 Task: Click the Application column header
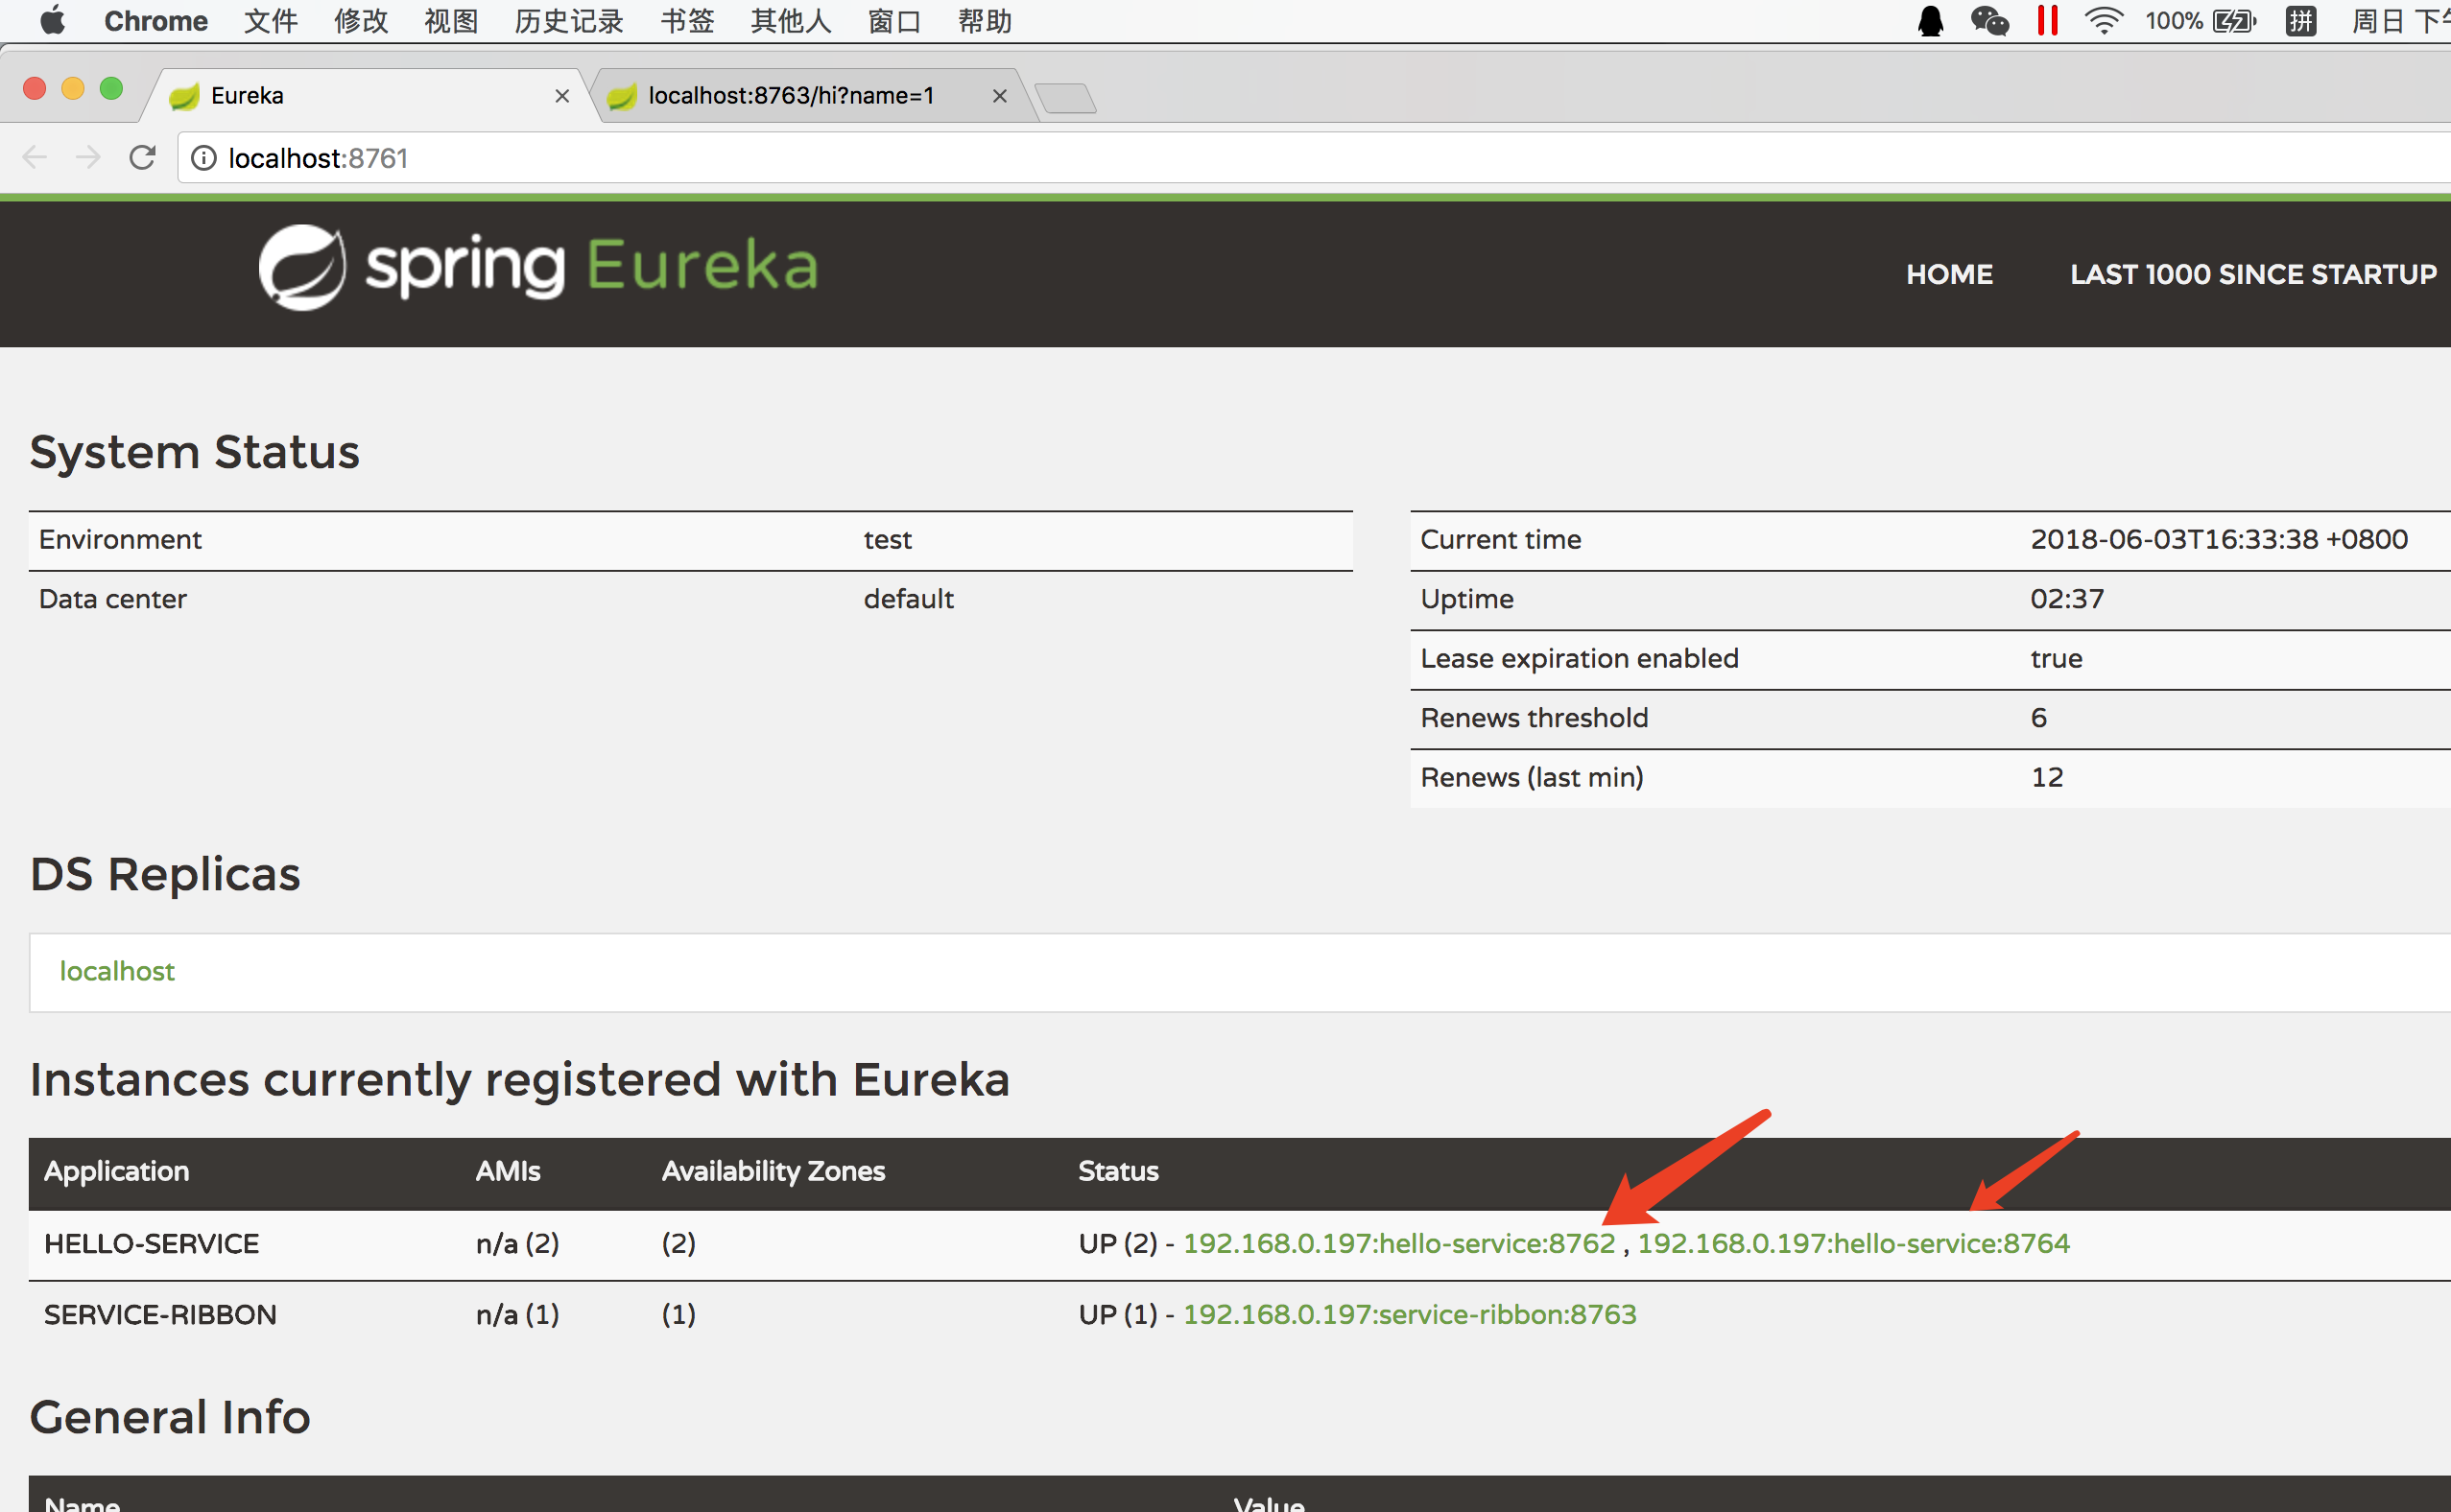pos(117,1171)
